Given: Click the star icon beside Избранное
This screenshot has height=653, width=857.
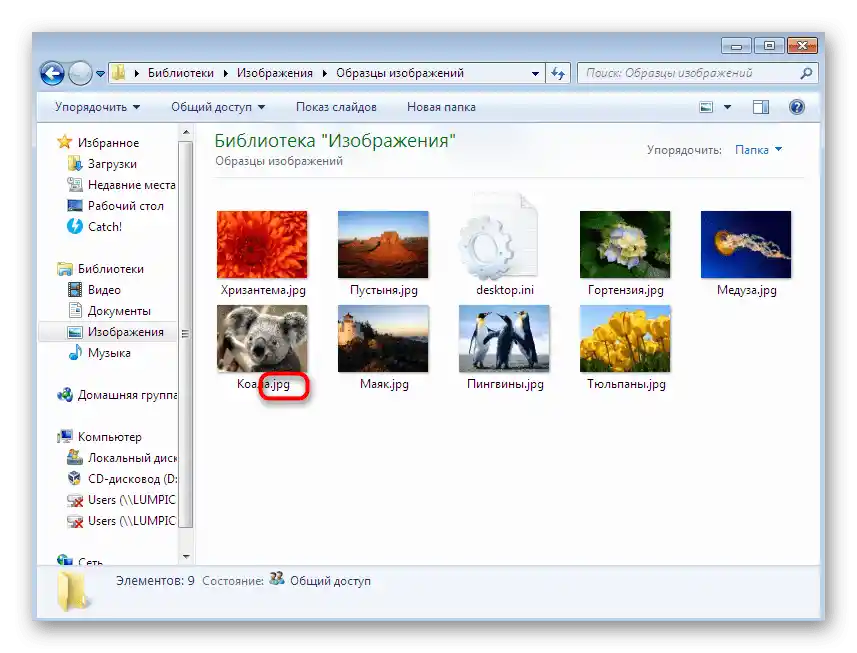Looking at the screenshot, I should pos(64,142).
